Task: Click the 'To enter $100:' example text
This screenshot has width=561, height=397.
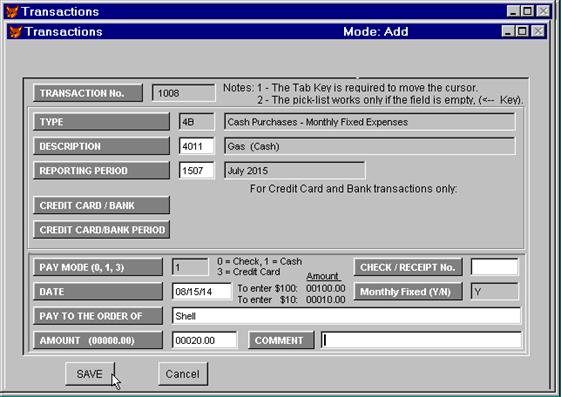Action: (268, 288)
